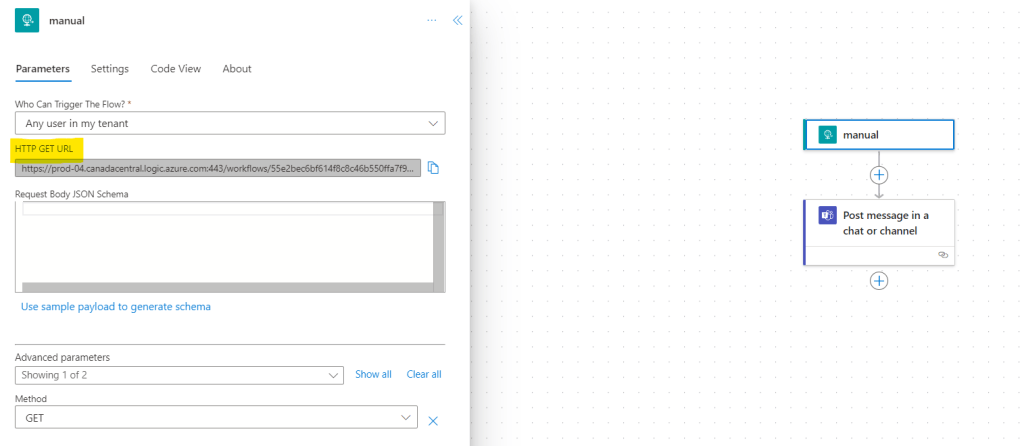Click Use sample payload to generate schema
This screenshot has height=446, width=1024.
click(x=116, y=306)
